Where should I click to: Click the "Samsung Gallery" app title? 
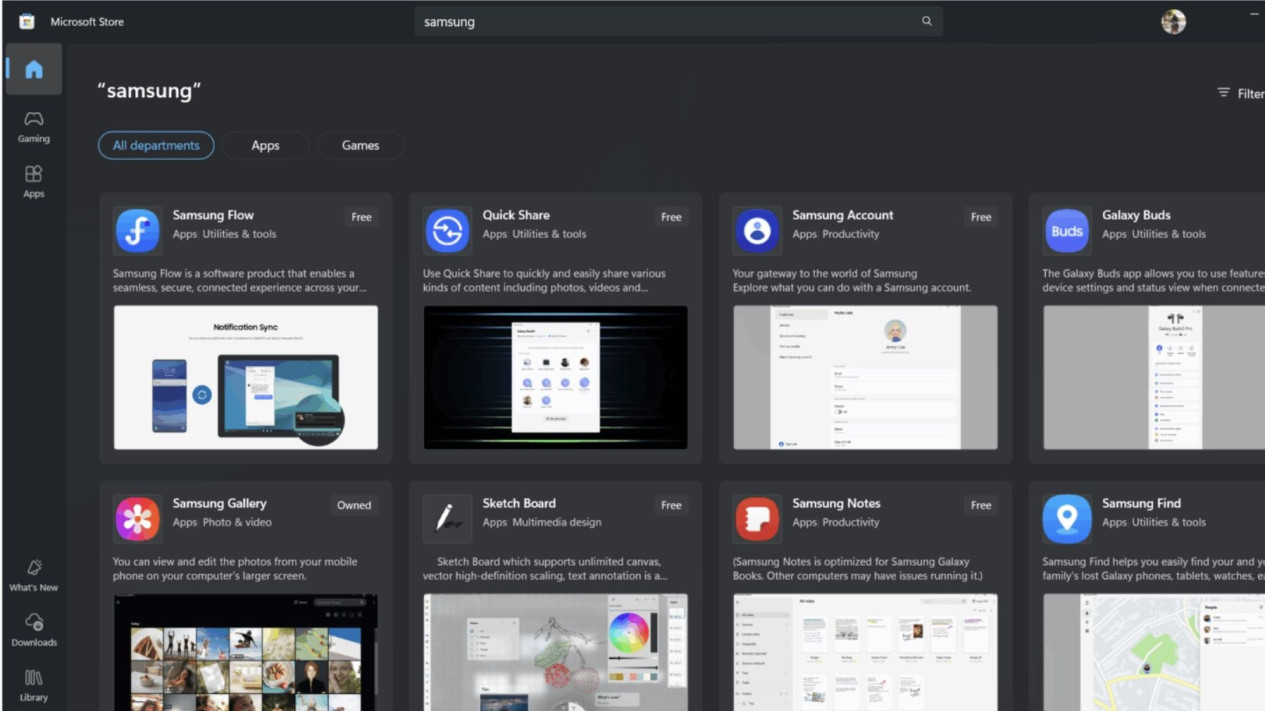(219, 503)
